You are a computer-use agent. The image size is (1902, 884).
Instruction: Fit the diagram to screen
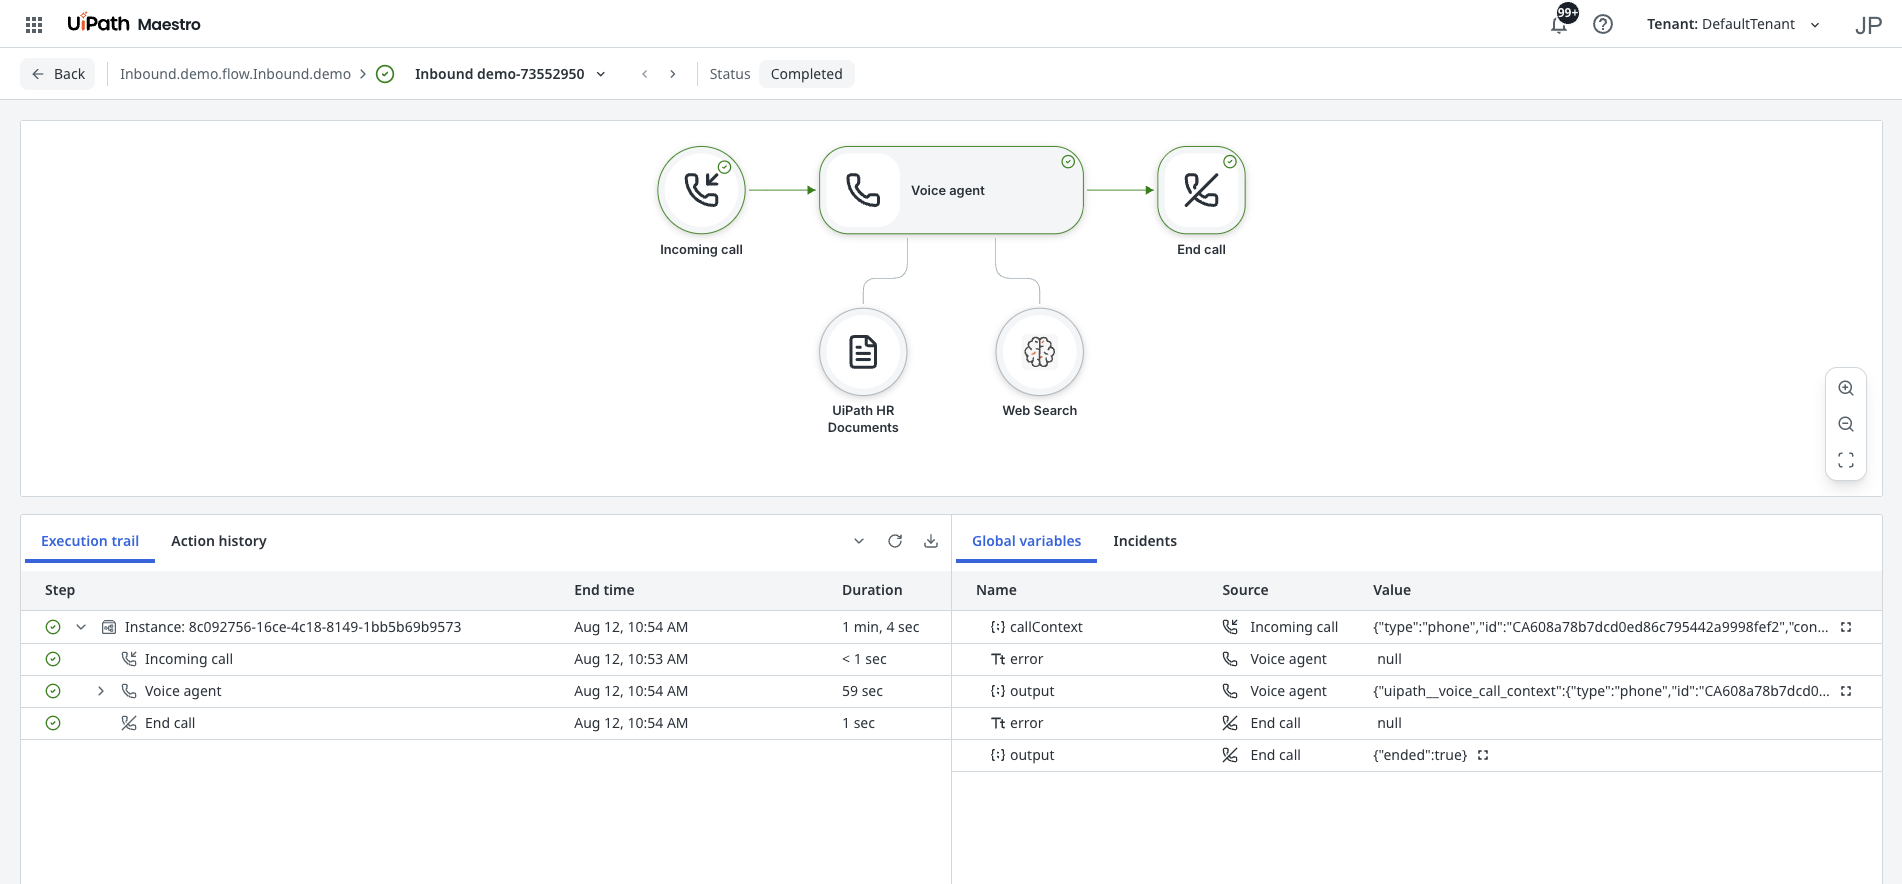coord(1846,460)
